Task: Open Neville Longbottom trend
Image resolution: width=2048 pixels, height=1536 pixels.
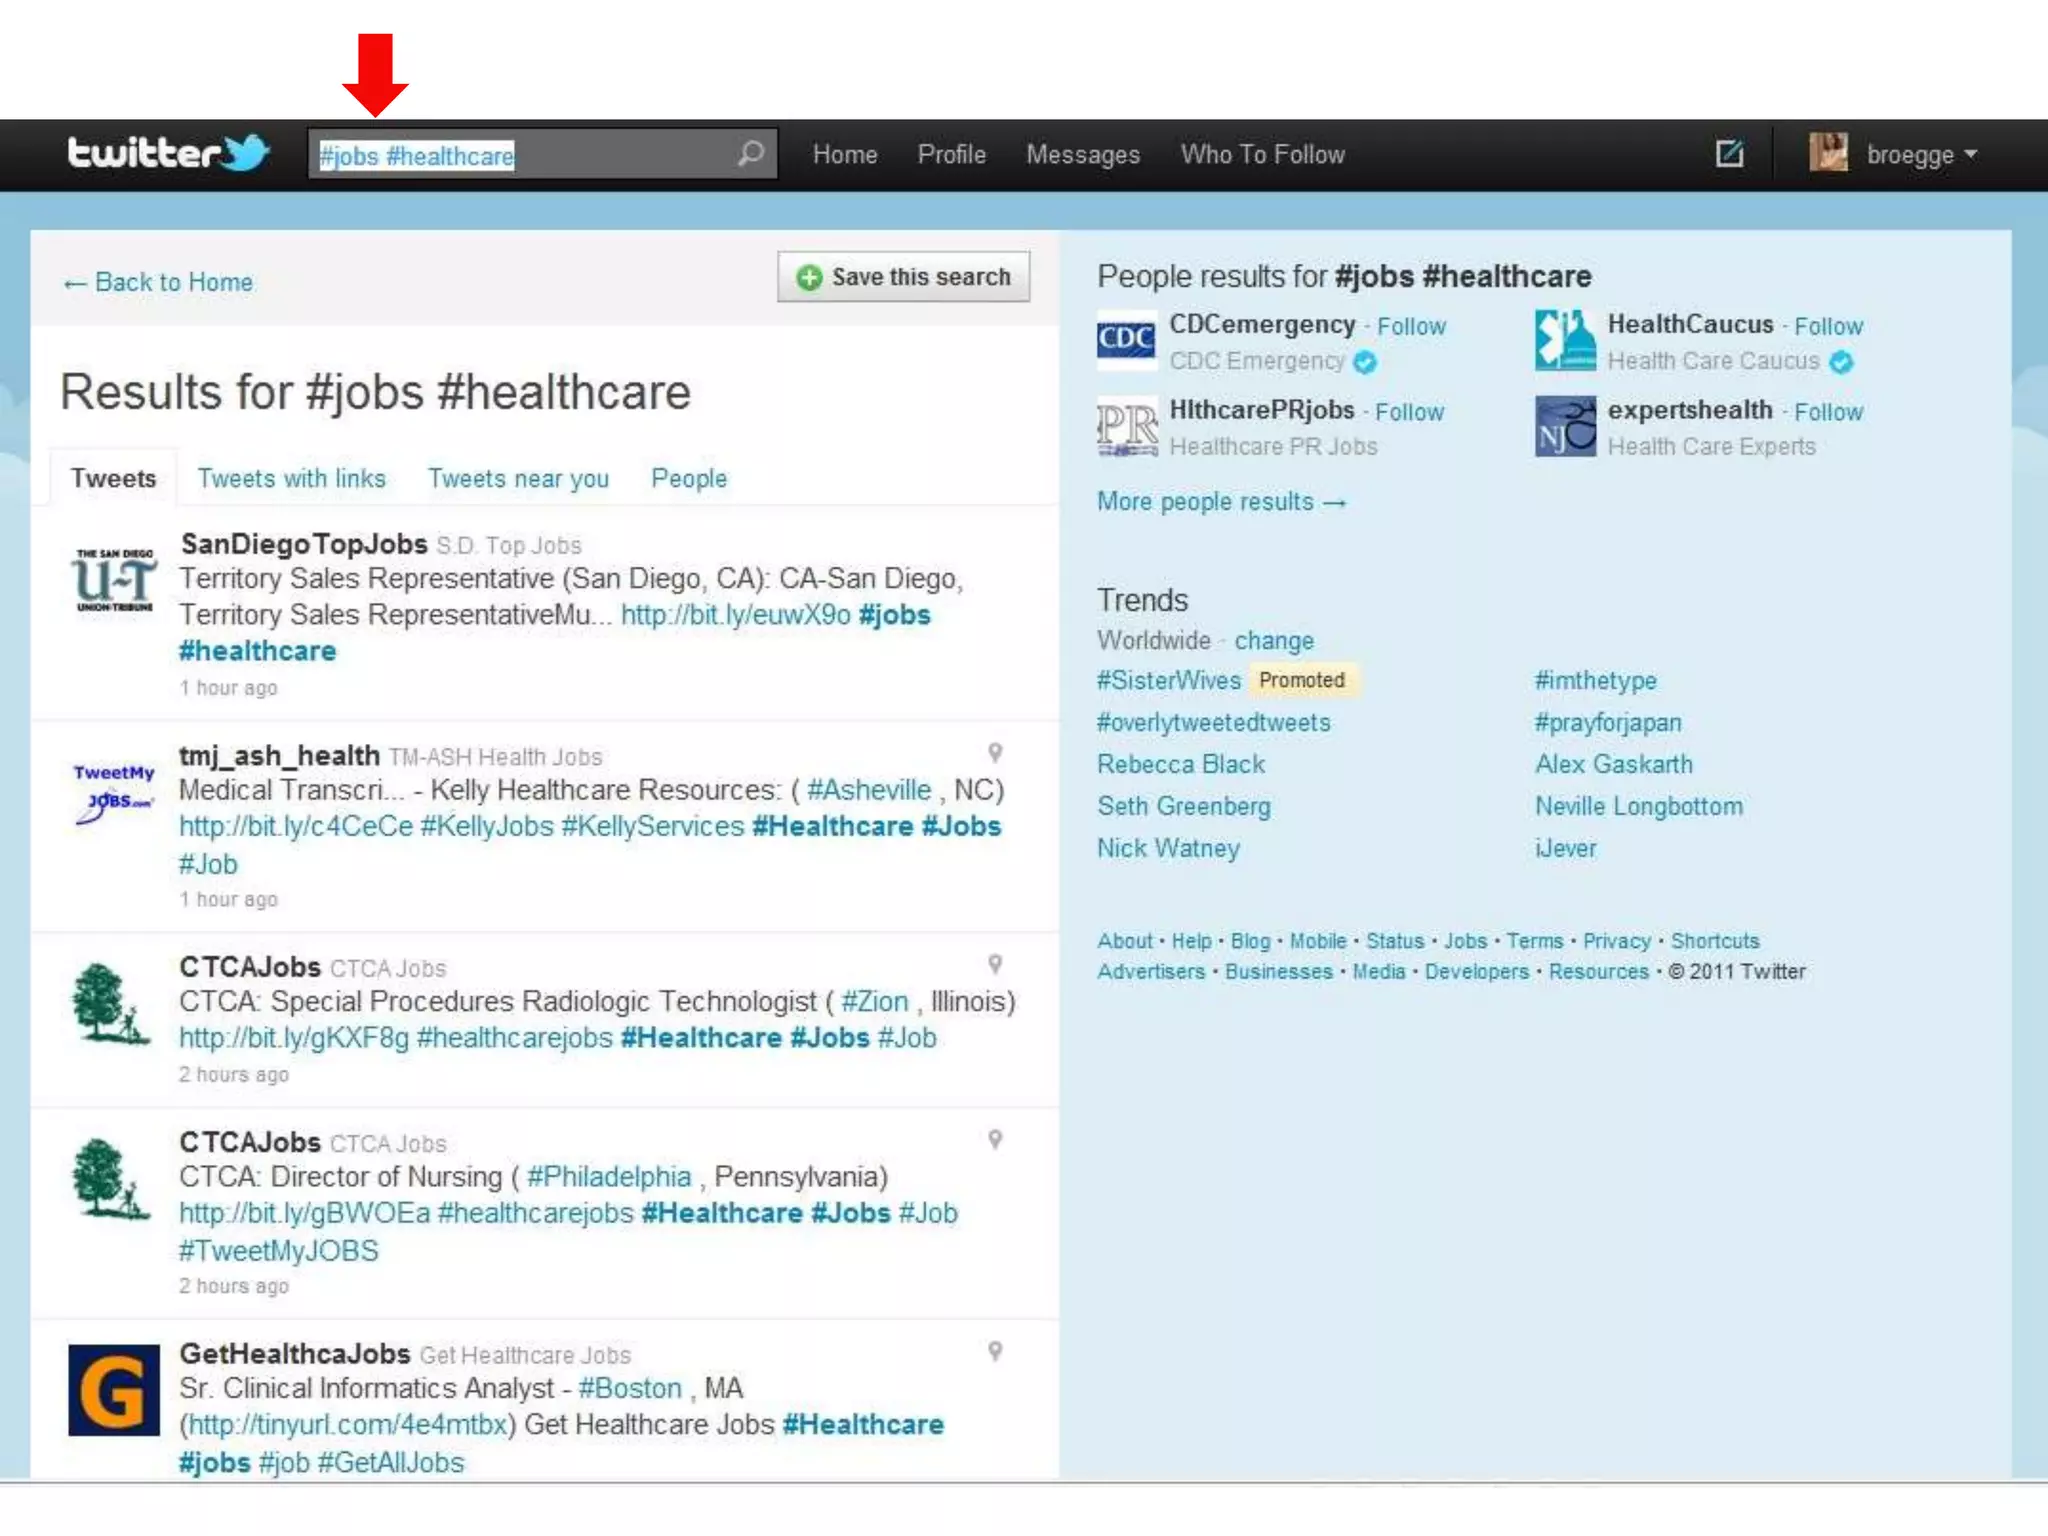Action: coord(1639,807)
